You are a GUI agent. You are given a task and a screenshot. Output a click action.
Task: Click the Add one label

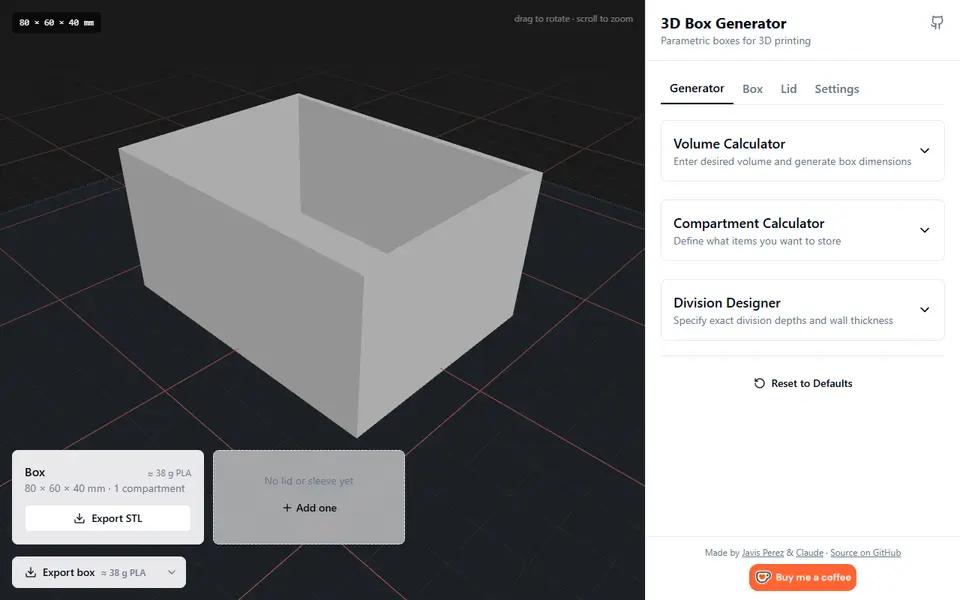[x=316, y=508]
